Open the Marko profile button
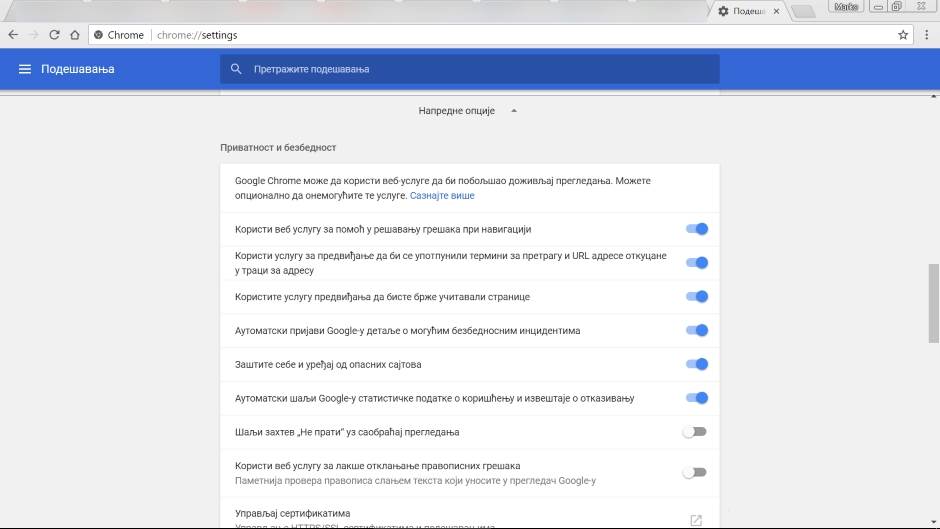Screen dimensions: 940x529 click(x=846, y=7)
